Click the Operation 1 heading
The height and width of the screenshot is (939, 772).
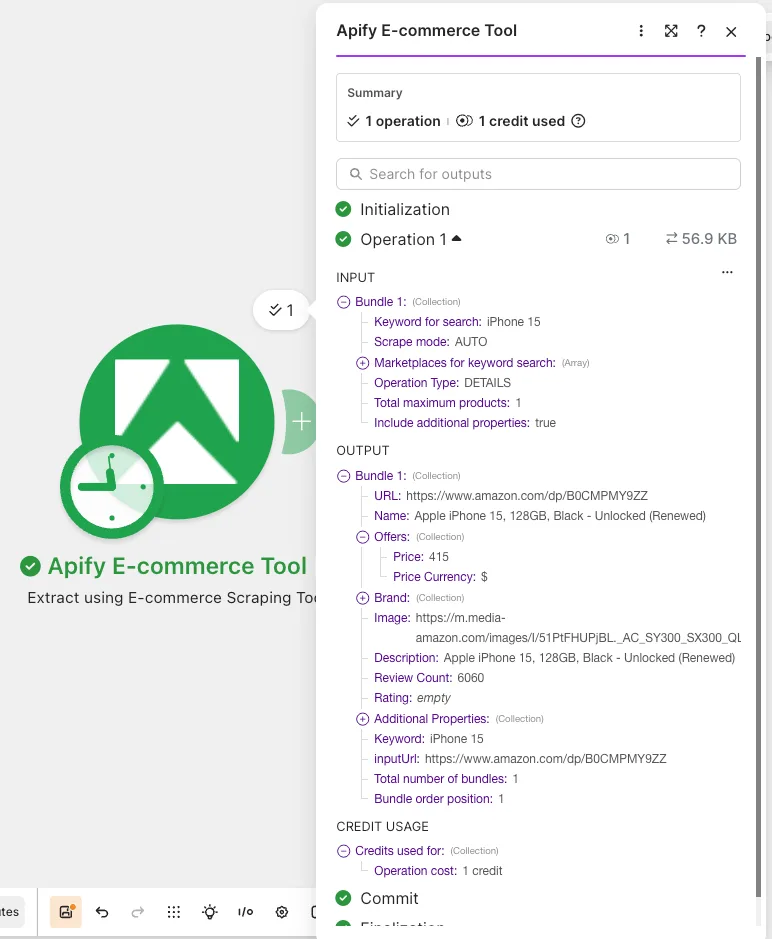[x=404, y=239]
